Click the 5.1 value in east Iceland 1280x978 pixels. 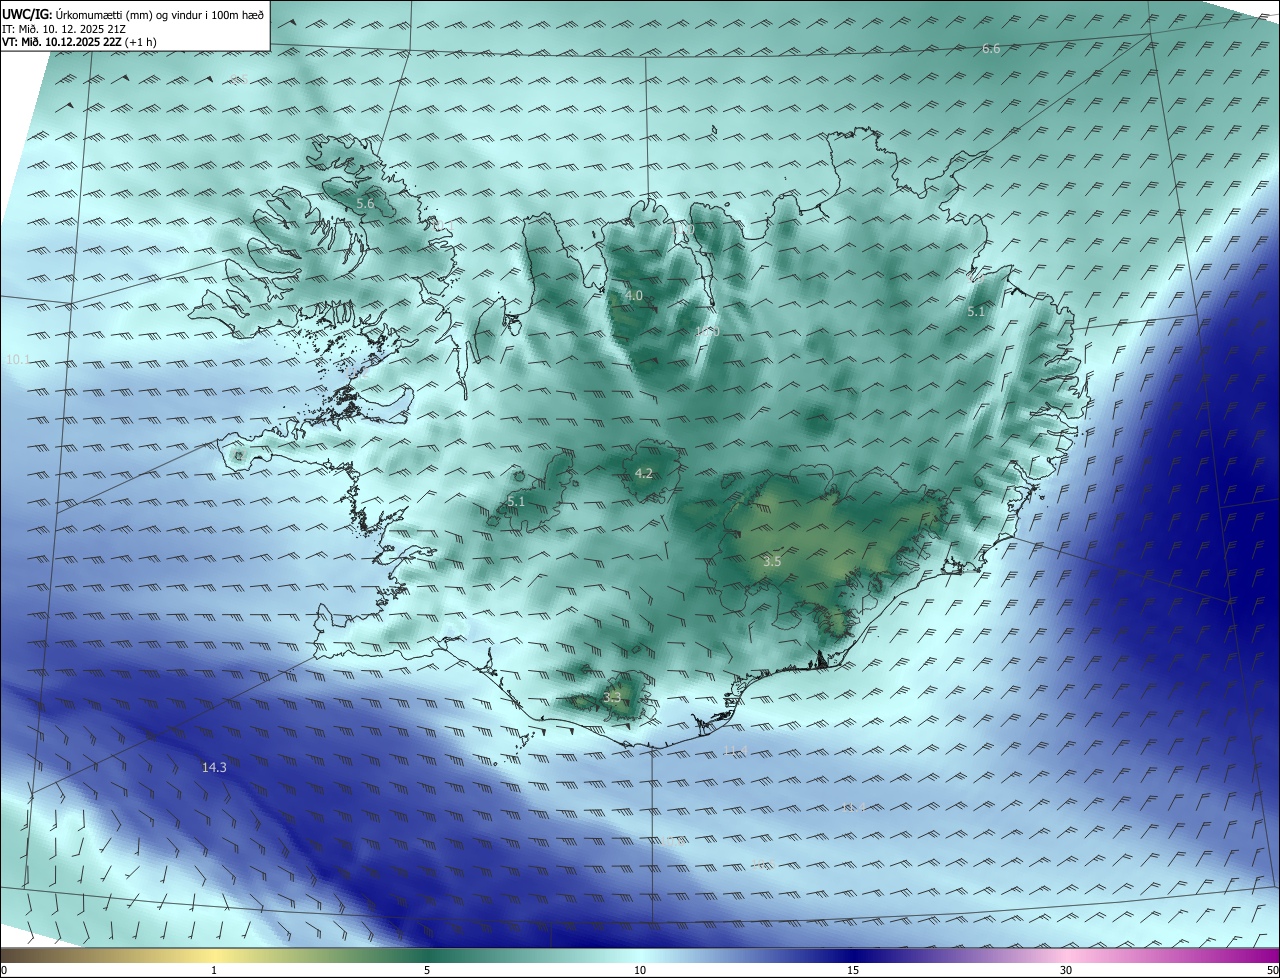pos(976,312)
